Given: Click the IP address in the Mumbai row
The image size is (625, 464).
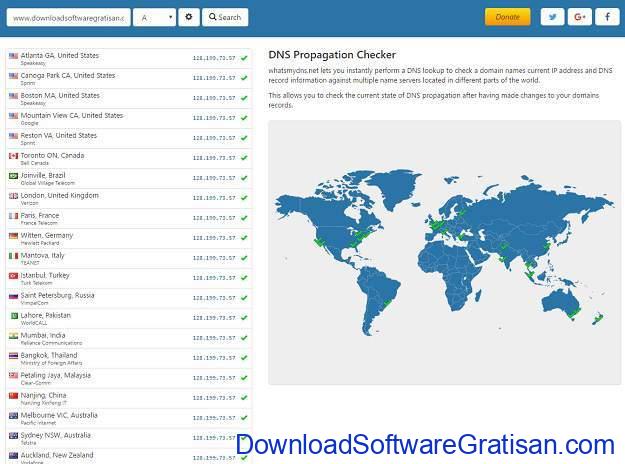Looking at the screenshot, I should click(214, 338).
